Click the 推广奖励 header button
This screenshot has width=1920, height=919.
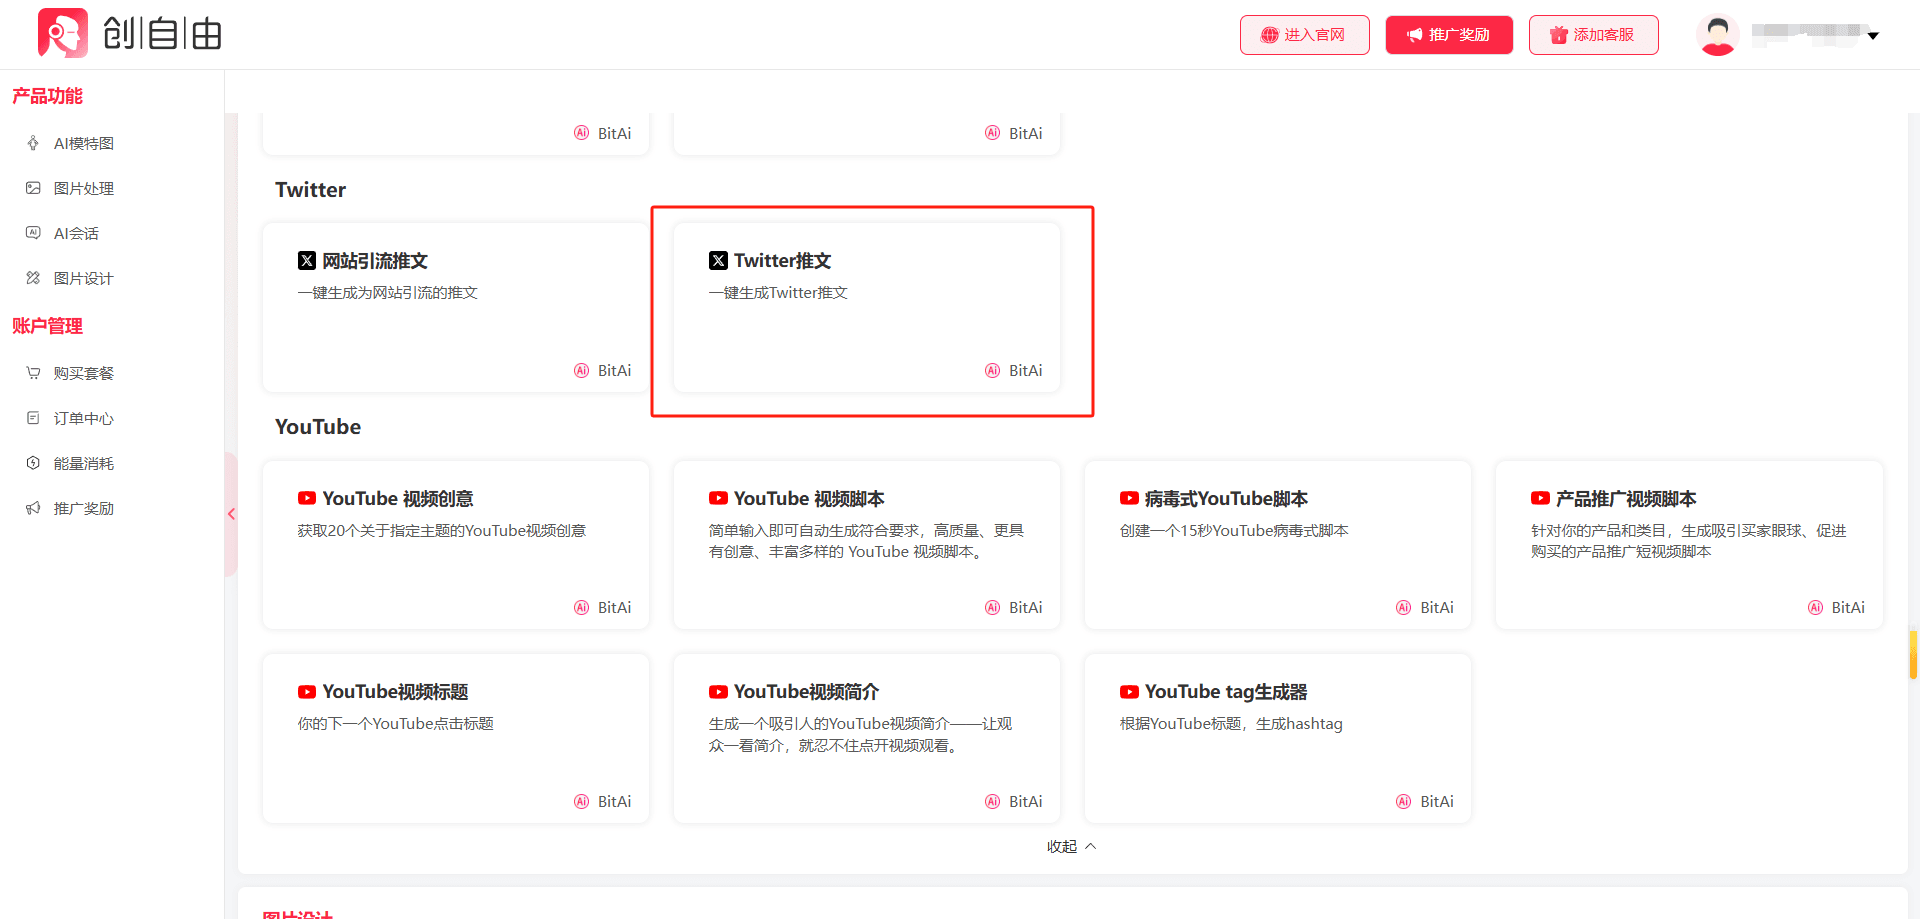click(1449, 35)
